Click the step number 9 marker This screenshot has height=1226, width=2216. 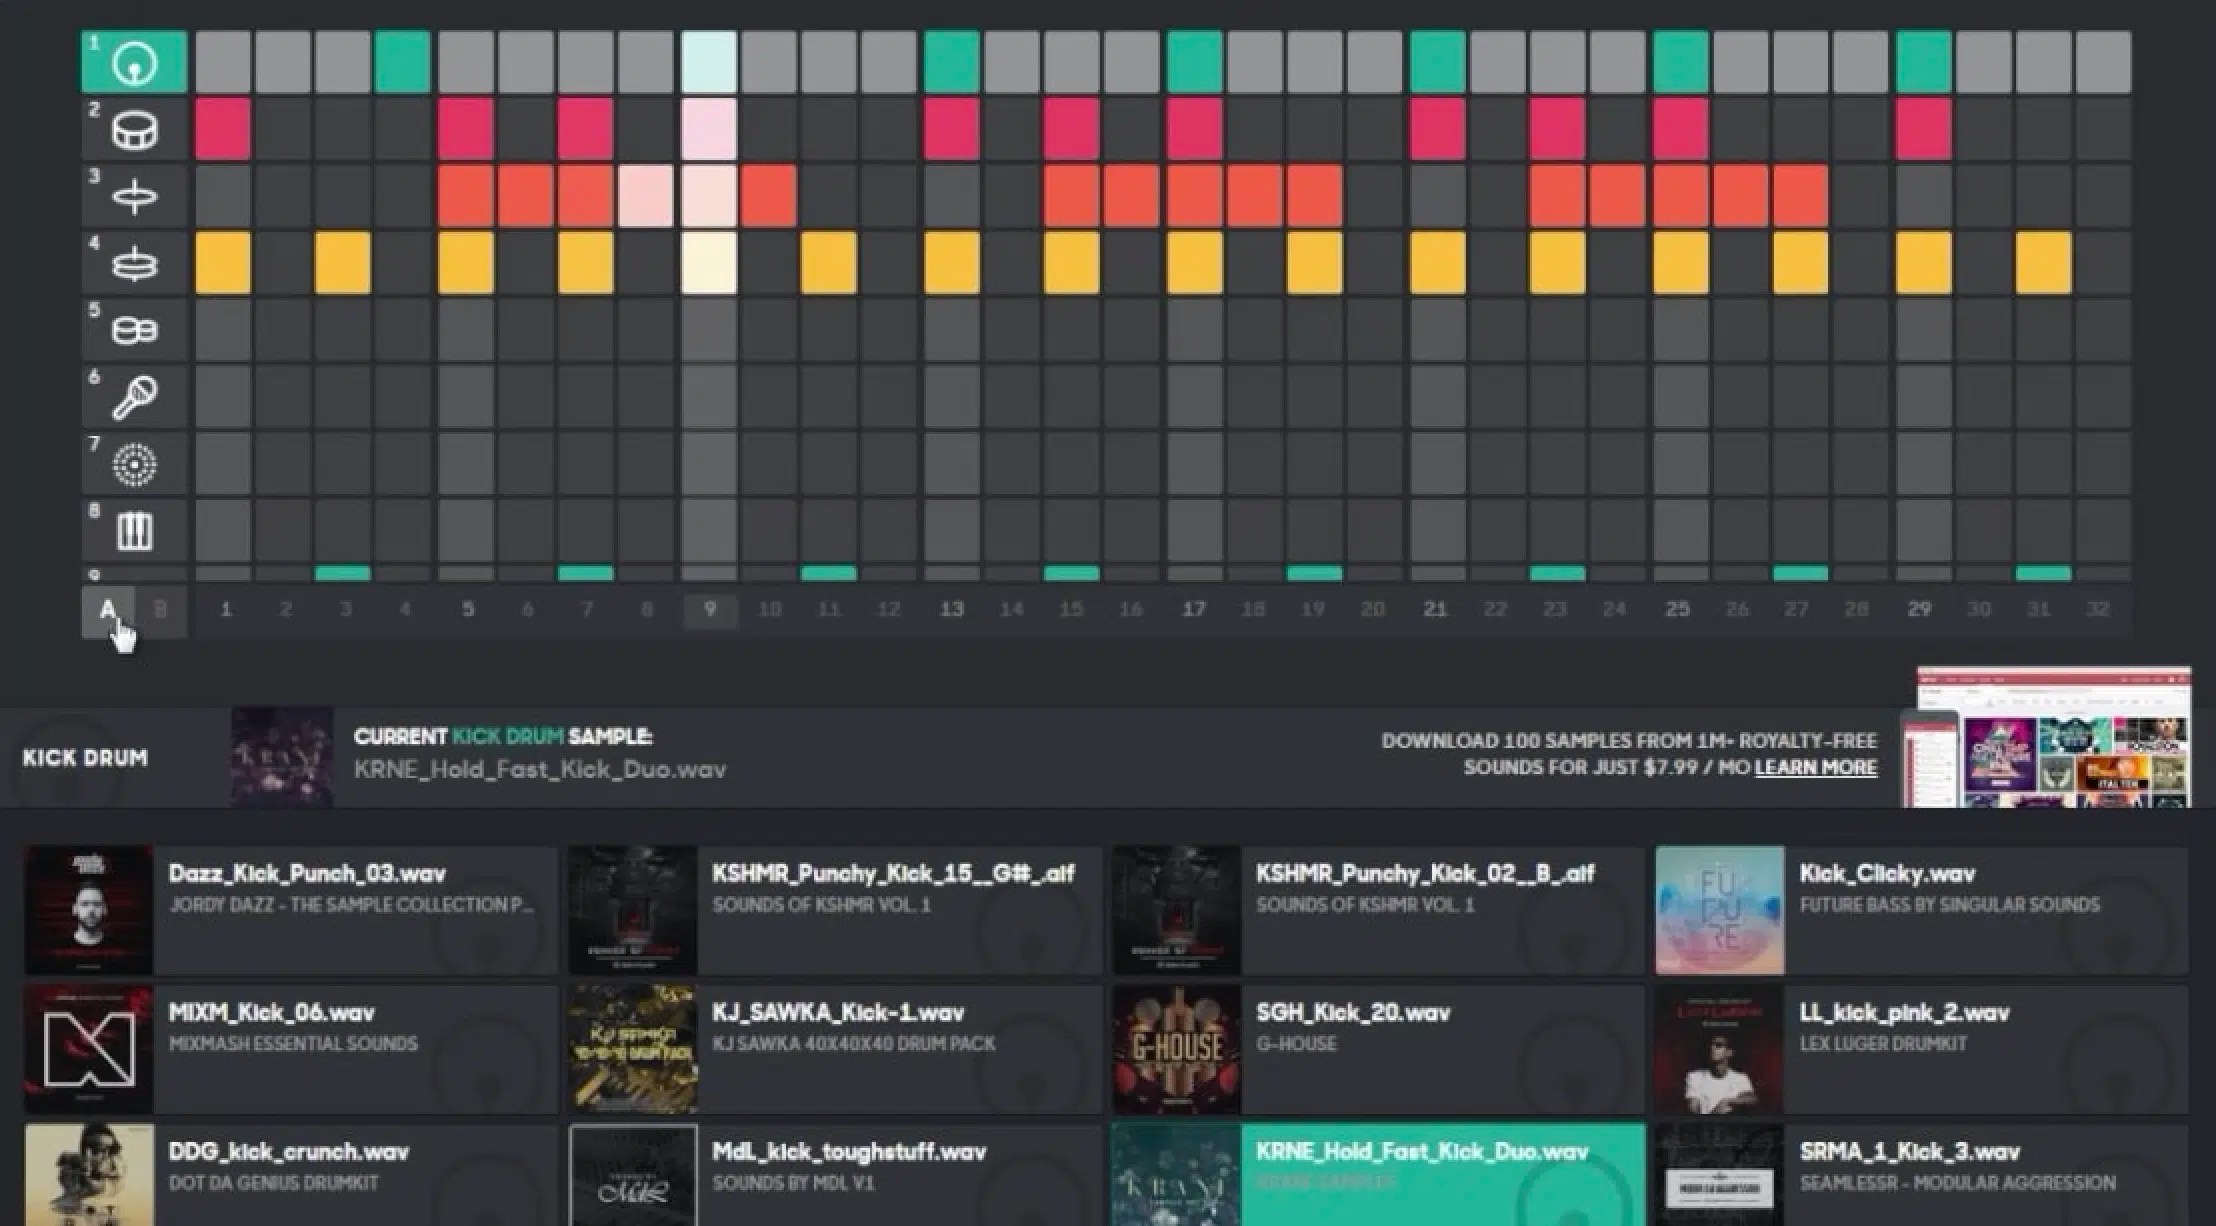click(x=710, y=607)
